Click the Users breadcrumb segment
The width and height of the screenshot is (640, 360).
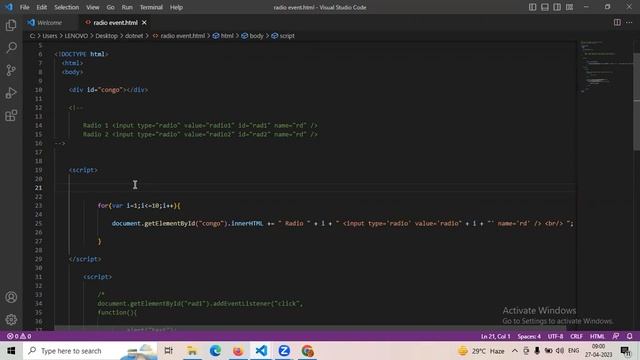50,36
